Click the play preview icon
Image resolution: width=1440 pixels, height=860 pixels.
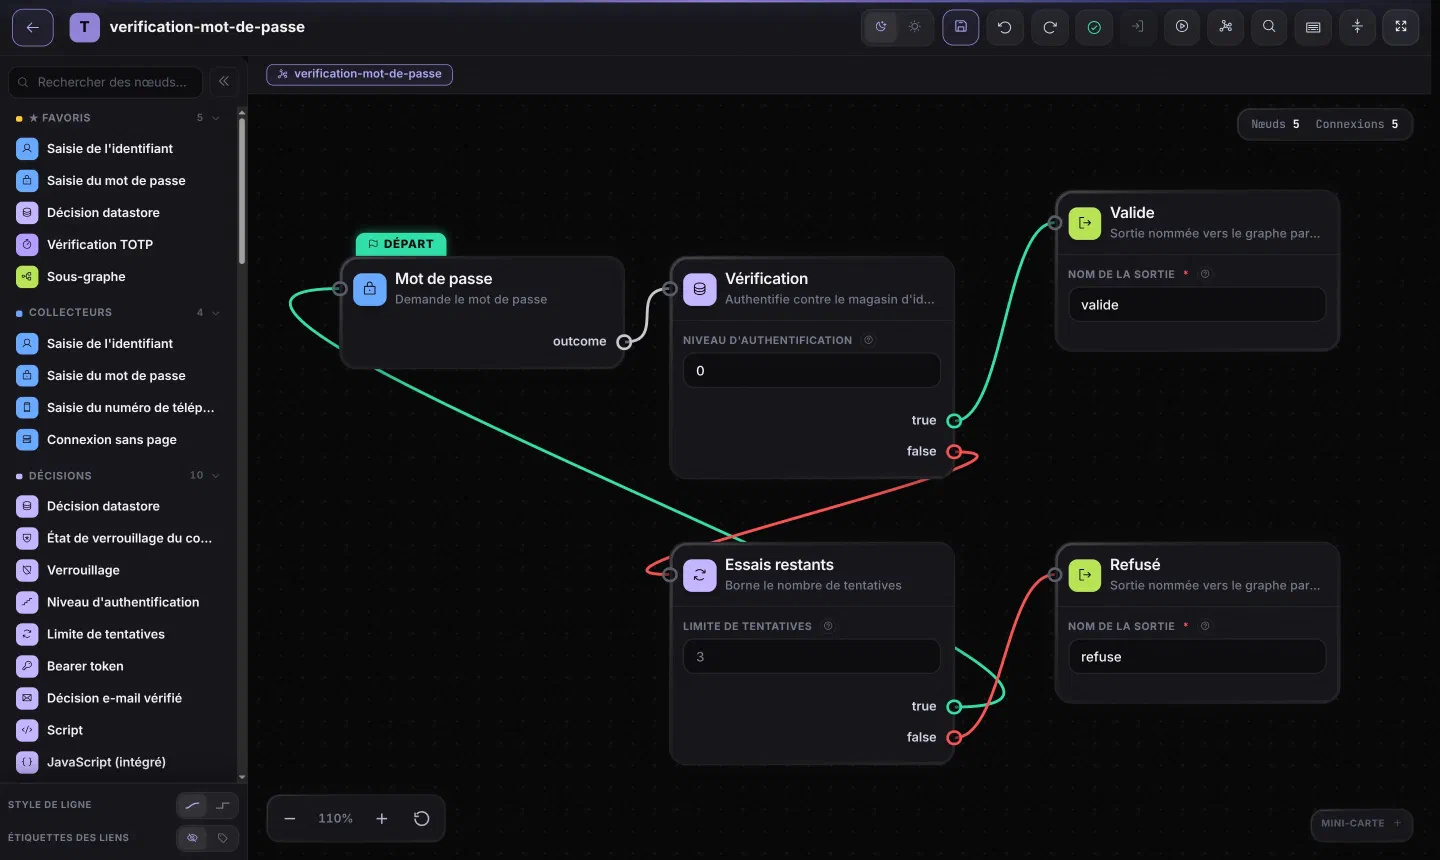point(1182,27)
